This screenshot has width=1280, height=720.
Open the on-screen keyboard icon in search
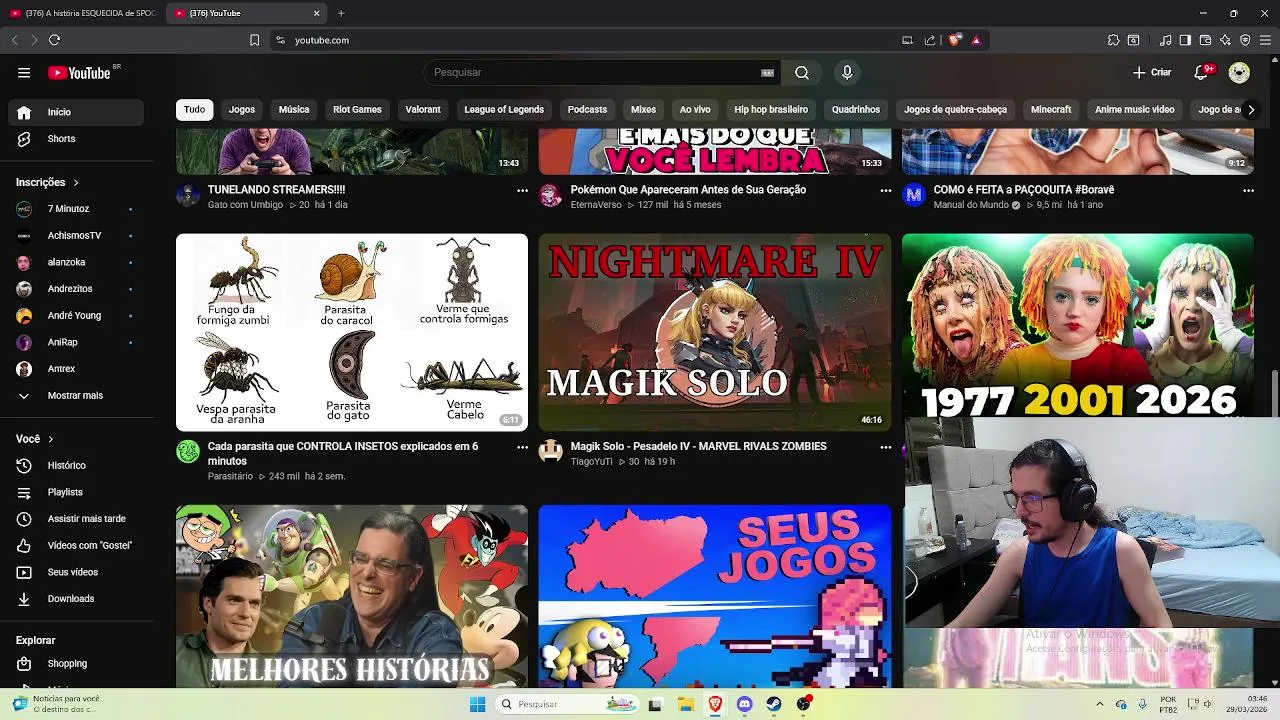click(768, 72)
